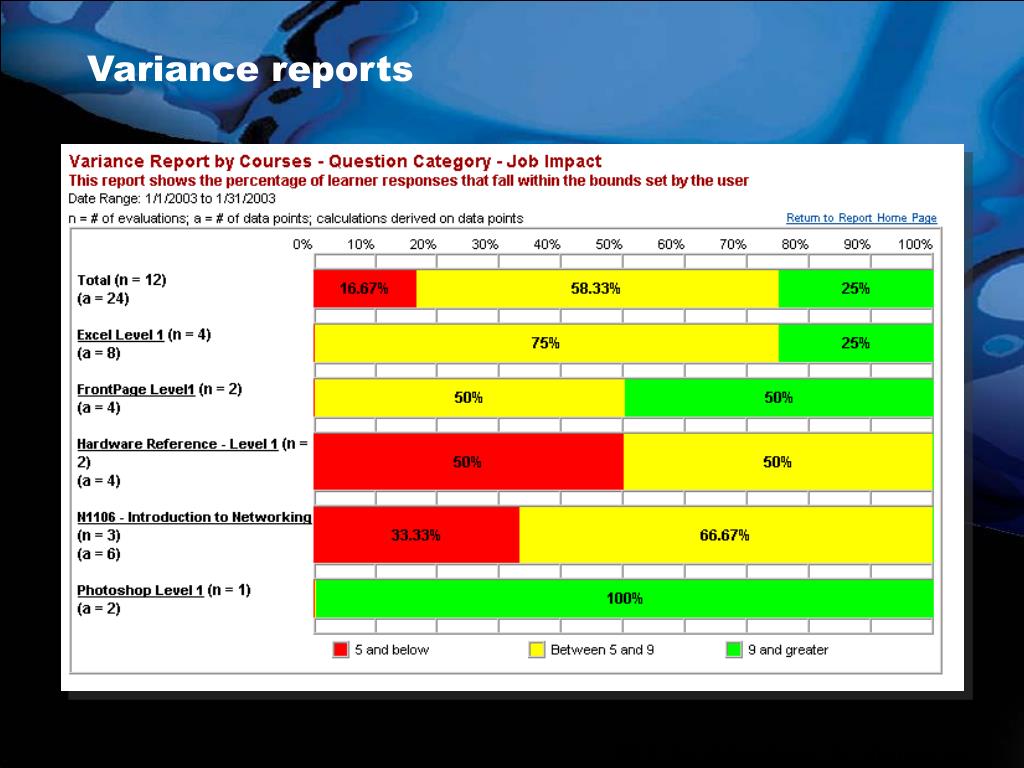Click the yellow 'Between 5 and 9' legend swatch
The height and width of the screenshot is (768, 1024).
tap(537, 650)
